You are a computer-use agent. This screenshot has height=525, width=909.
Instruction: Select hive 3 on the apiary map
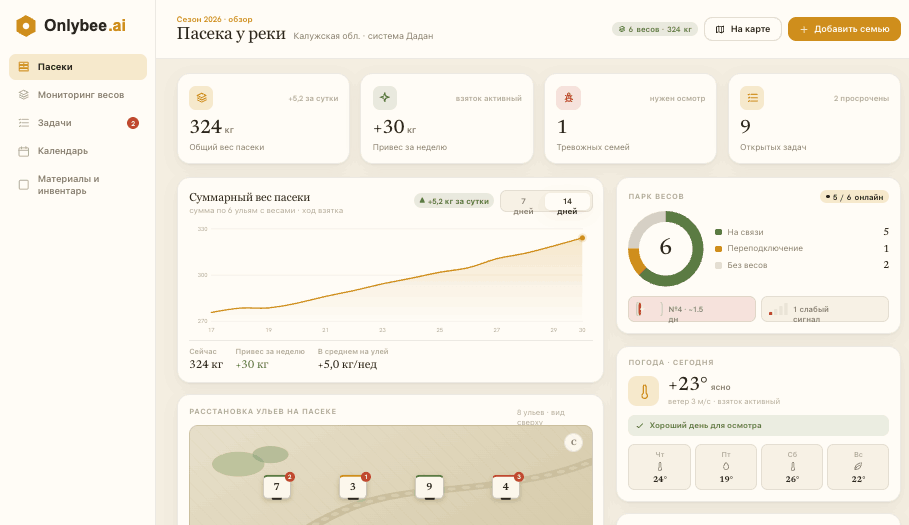coord(352,487)
